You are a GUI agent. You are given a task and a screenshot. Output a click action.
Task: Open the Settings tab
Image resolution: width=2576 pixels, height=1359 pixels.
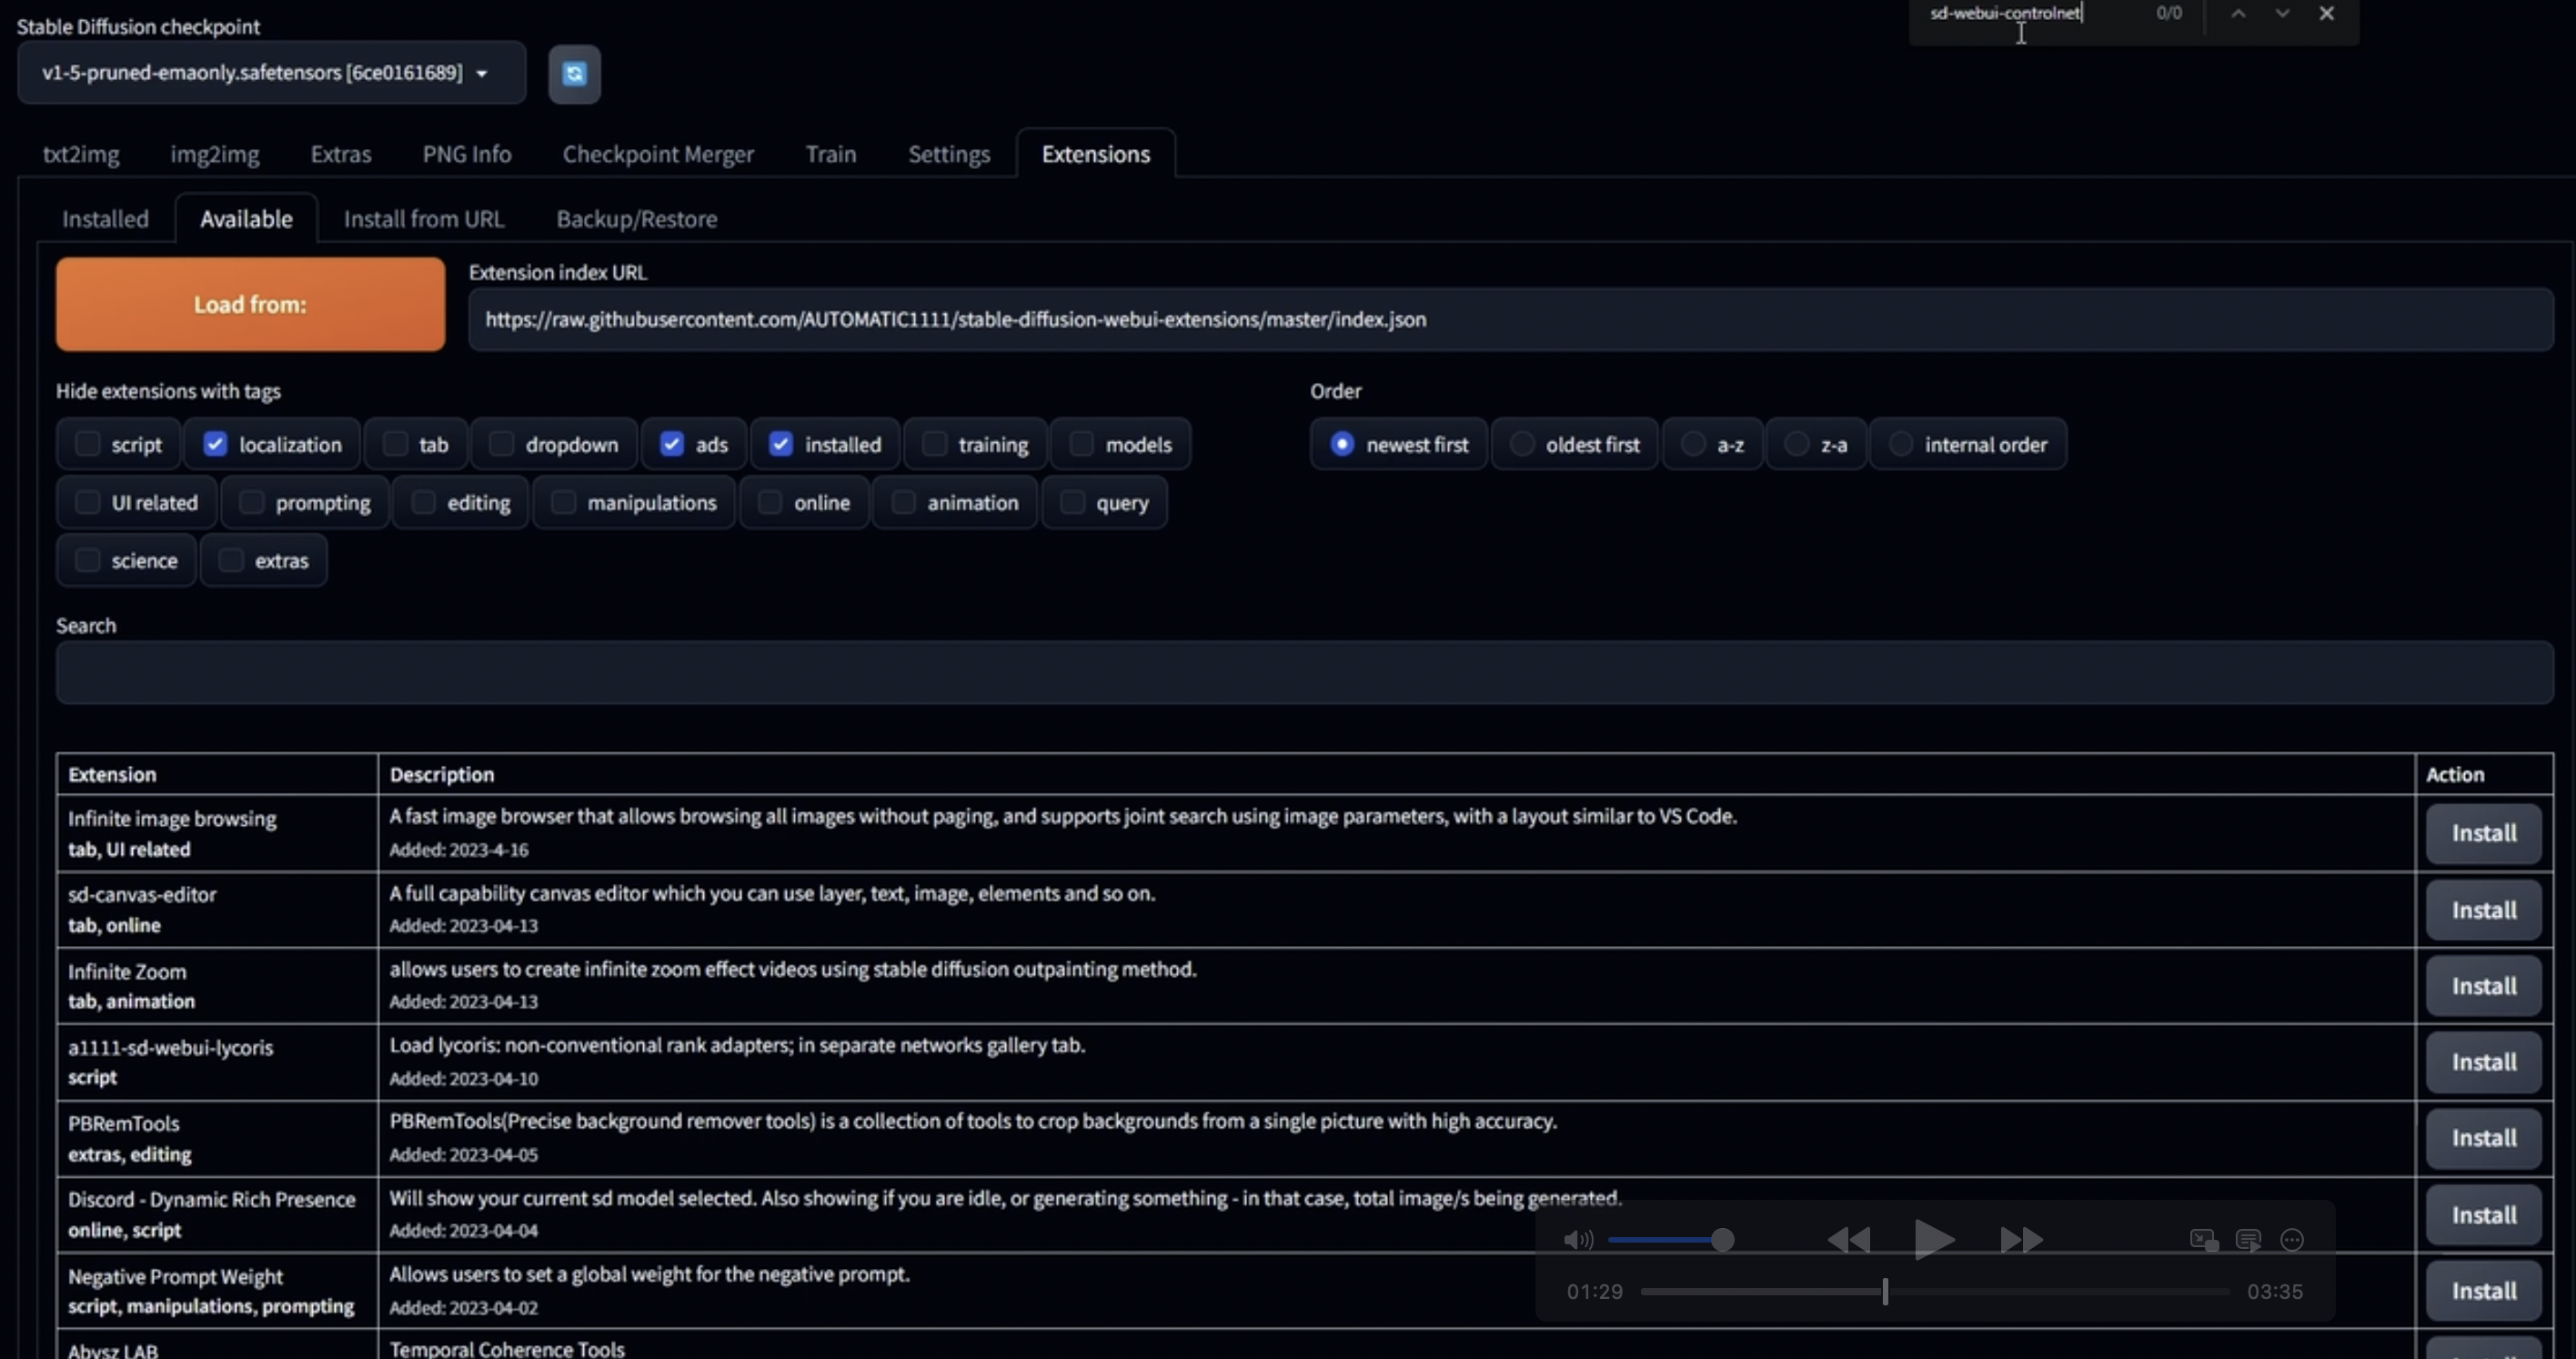coord(948,154)
